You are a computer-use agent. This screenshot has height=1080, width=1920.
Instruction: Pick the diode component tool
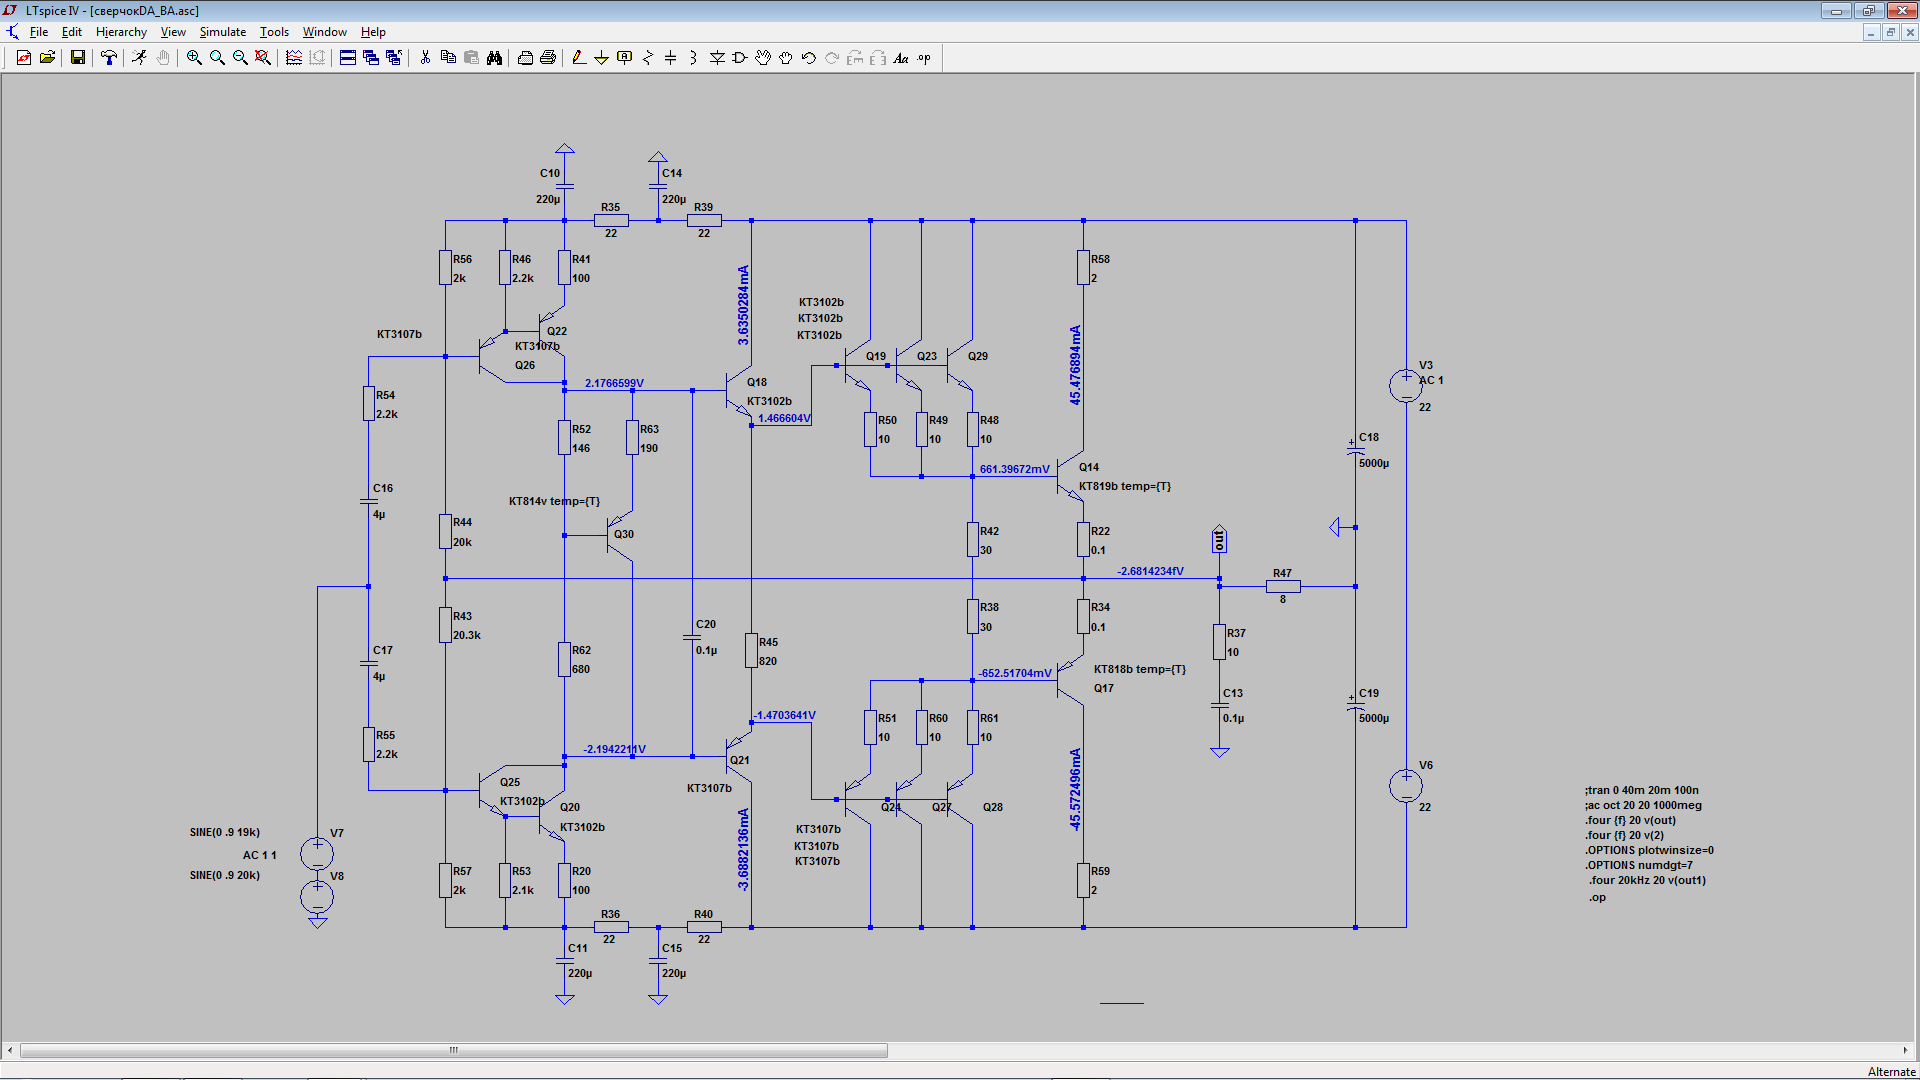pos(717,58)
